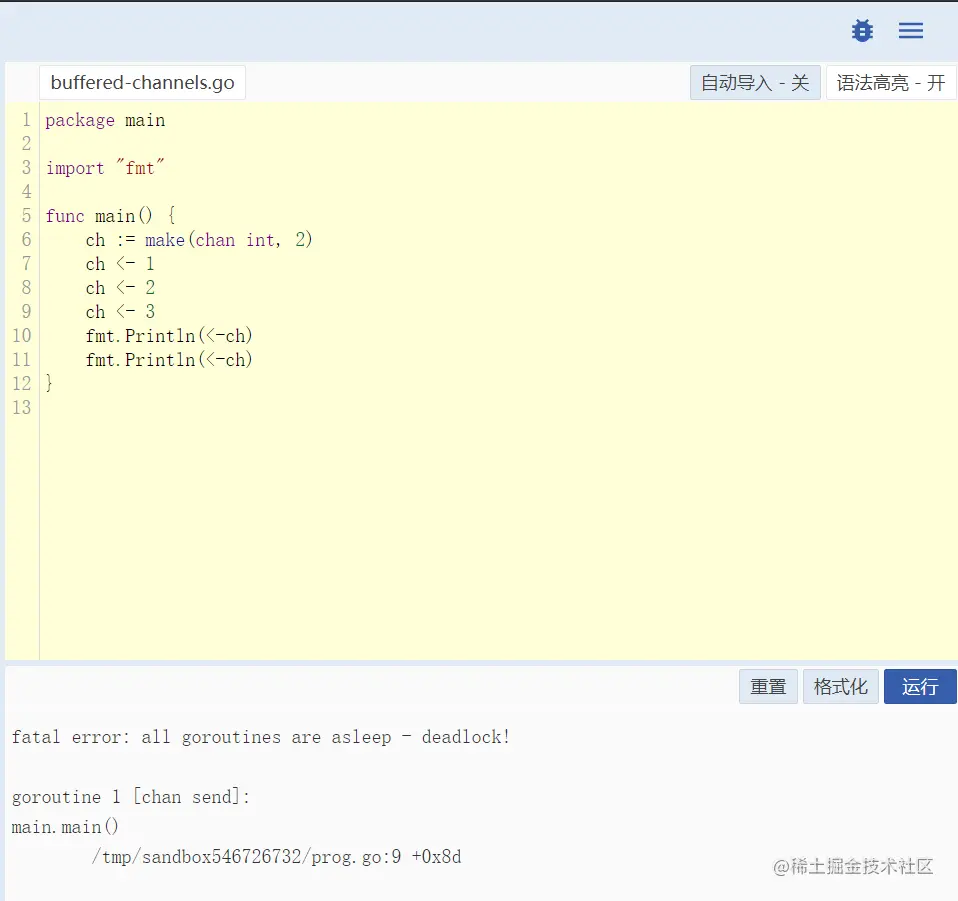This screenshot has height=901, width=958.
Task: Click the 'ch <- 2' line
Action: tap(120, 288)
